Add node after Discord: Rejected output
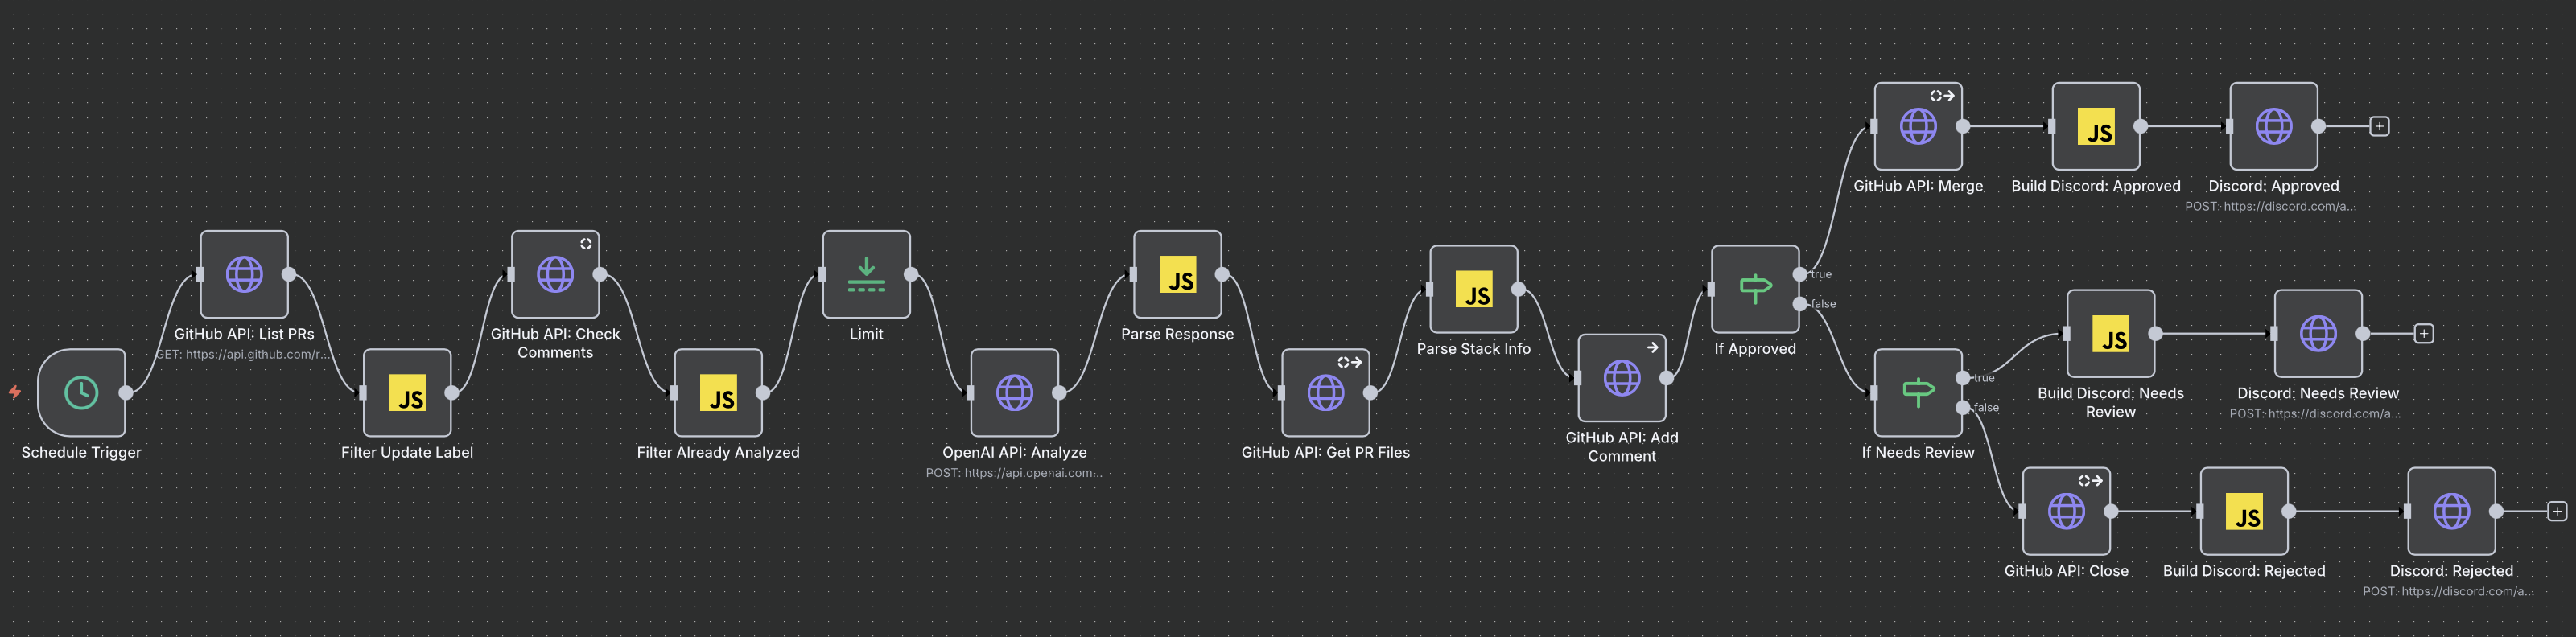 tap(2557, 511)
